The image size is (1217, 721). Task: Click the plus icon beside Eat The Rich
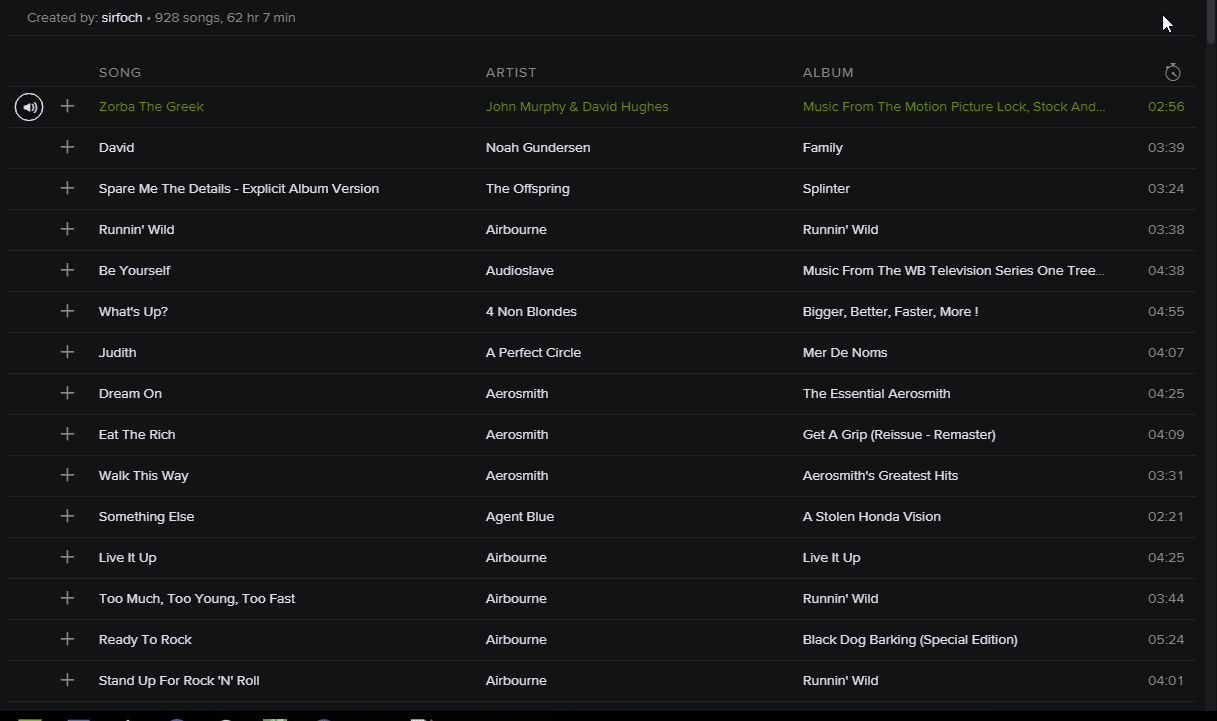[x=67, y=434]
